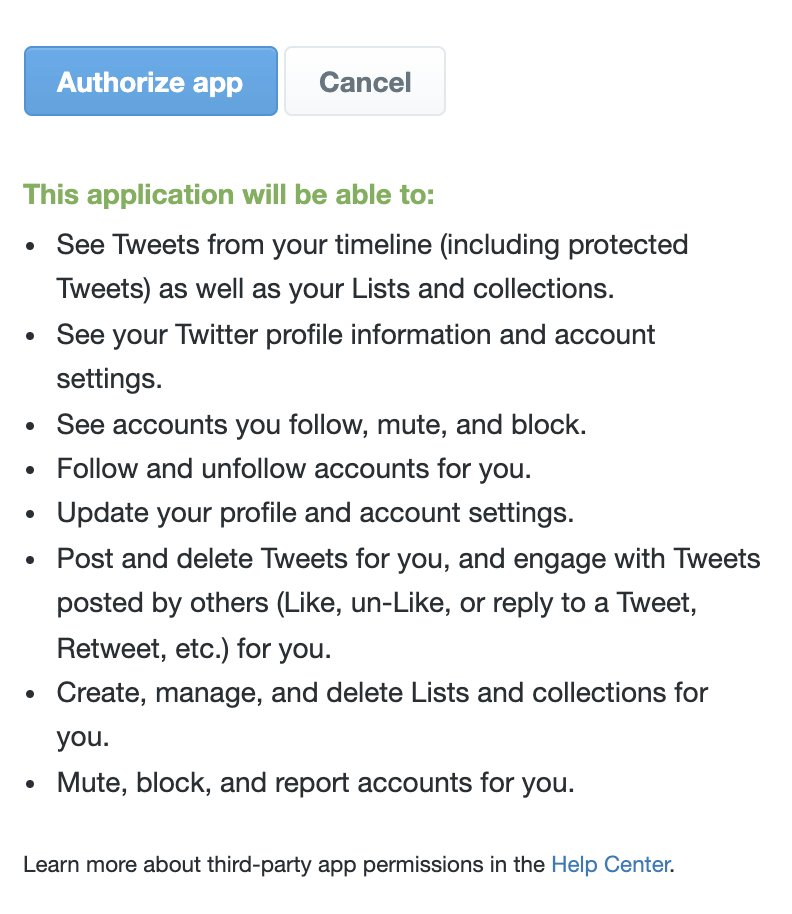The width and height of the screenshot is (792, 914).
Task: Click the bullet beside "Follow and unfollow accounts"
Action: pyautogui.click(x=30, y=470)
